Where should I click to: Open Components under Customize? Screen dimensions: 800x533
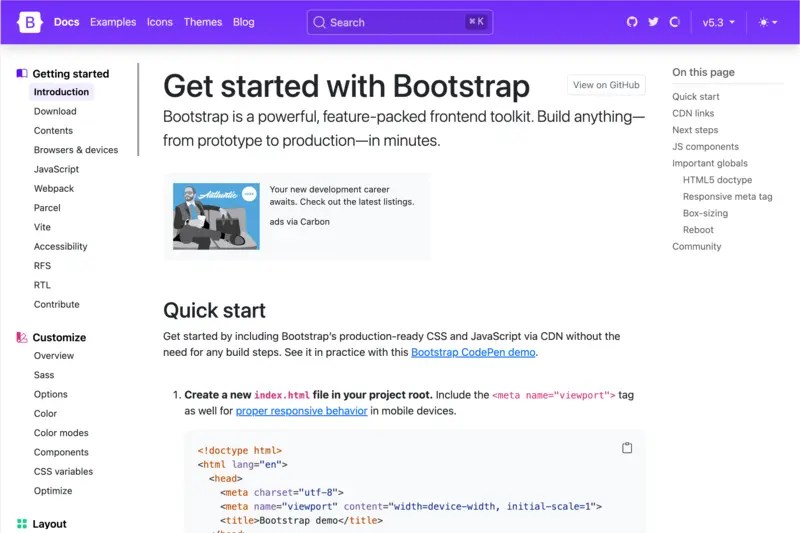pos(61,452)
